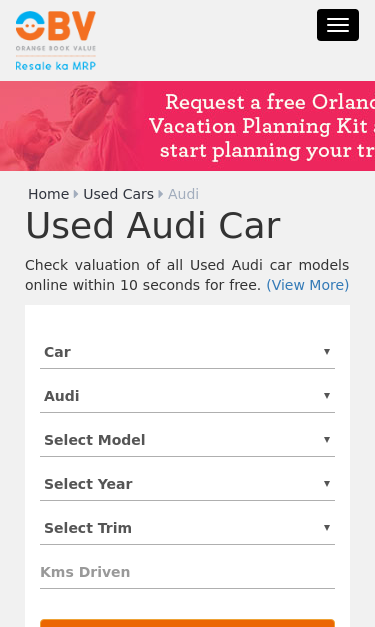Image resolution: width=375 pixels, height=627 pixels.
Task: Open the hamburger navigation menu
Action: 338,25
